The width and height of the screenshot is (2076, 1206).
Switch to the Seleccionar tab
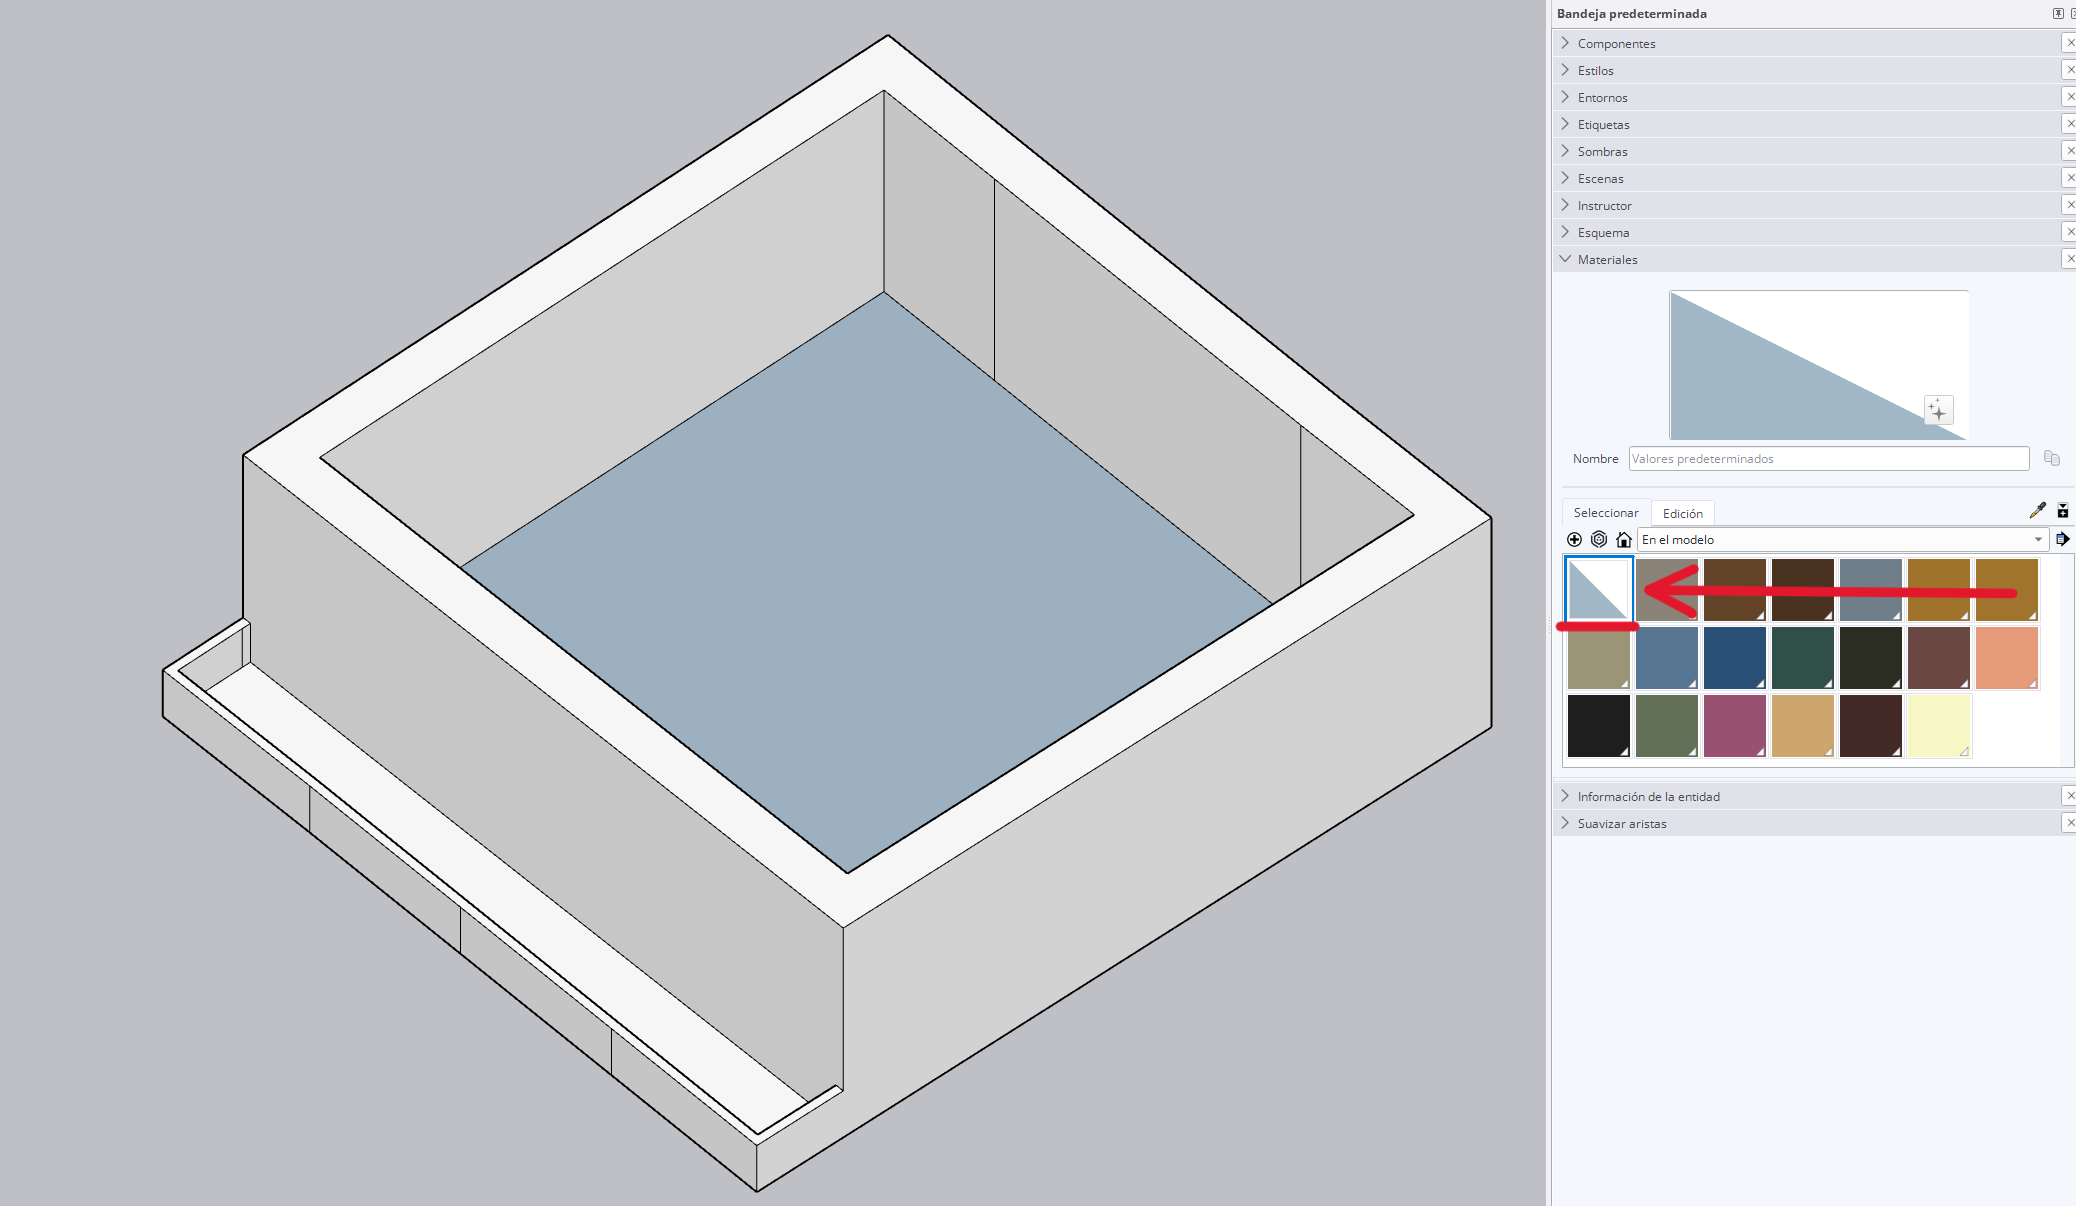(x=1606, y=513)
